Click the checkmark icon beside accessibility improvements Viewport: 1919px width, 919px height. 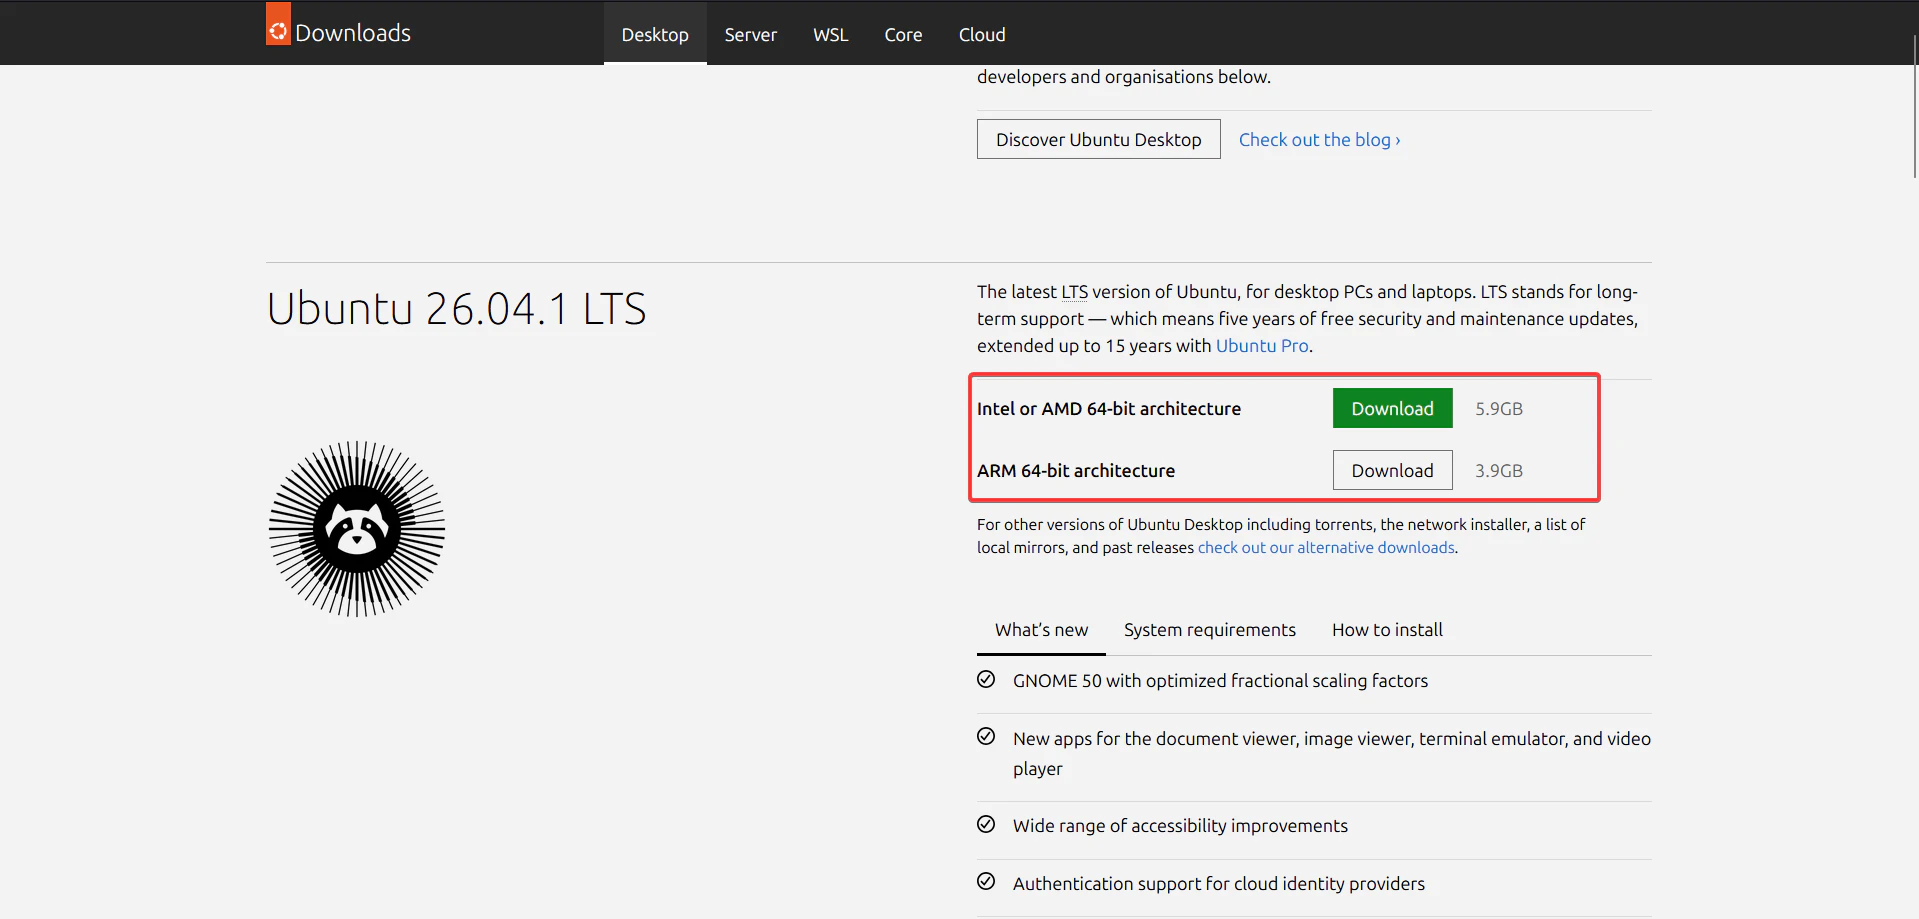pyautogui.click(x=986, y=825)
